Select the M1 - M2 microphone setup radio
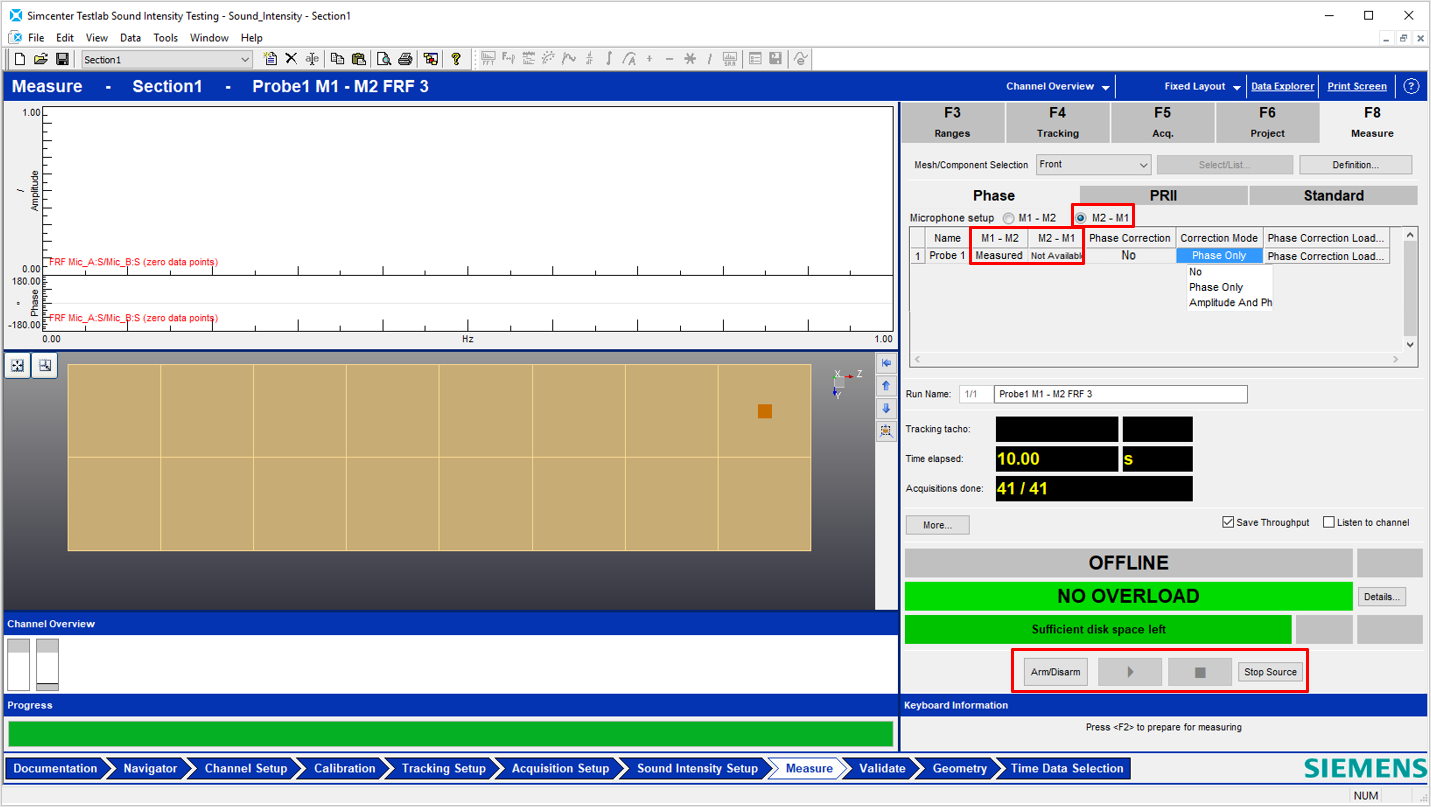This screenshot has width=1431, height=807. coord(1008,218)
